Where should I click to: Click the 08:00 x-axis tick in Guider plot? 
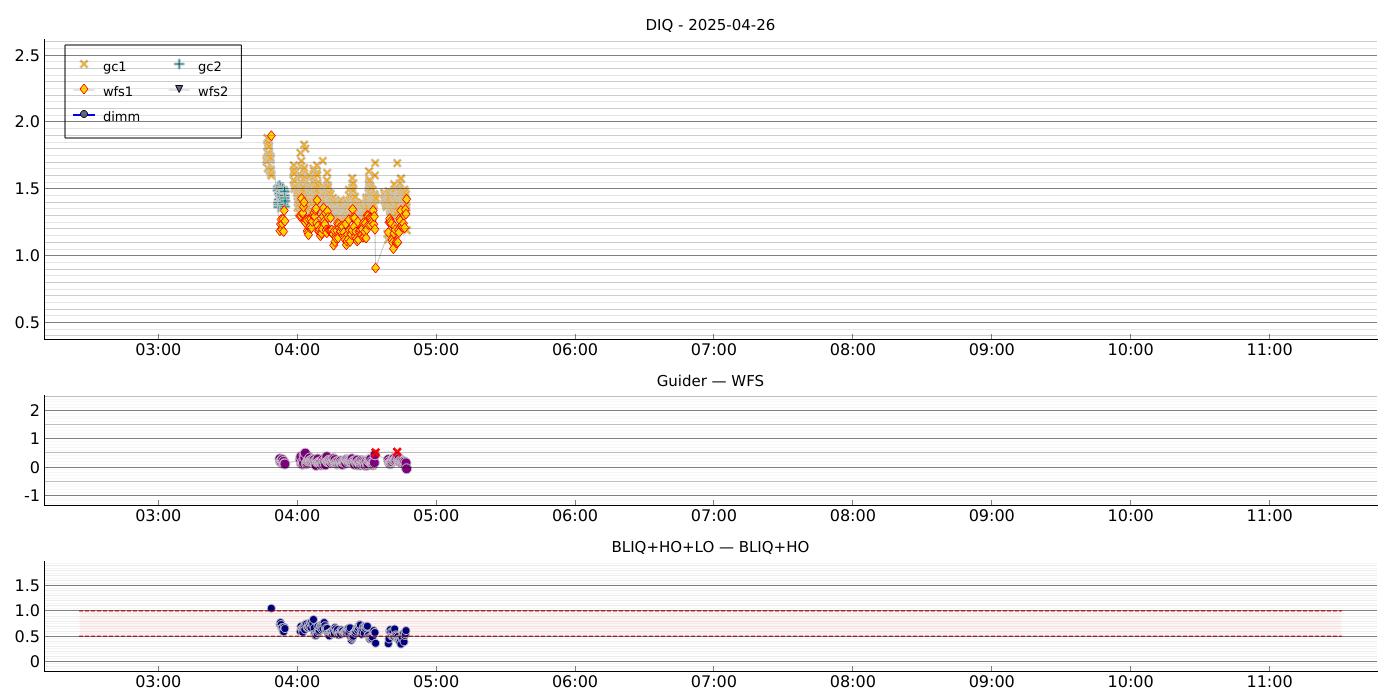tap(852, 516)
